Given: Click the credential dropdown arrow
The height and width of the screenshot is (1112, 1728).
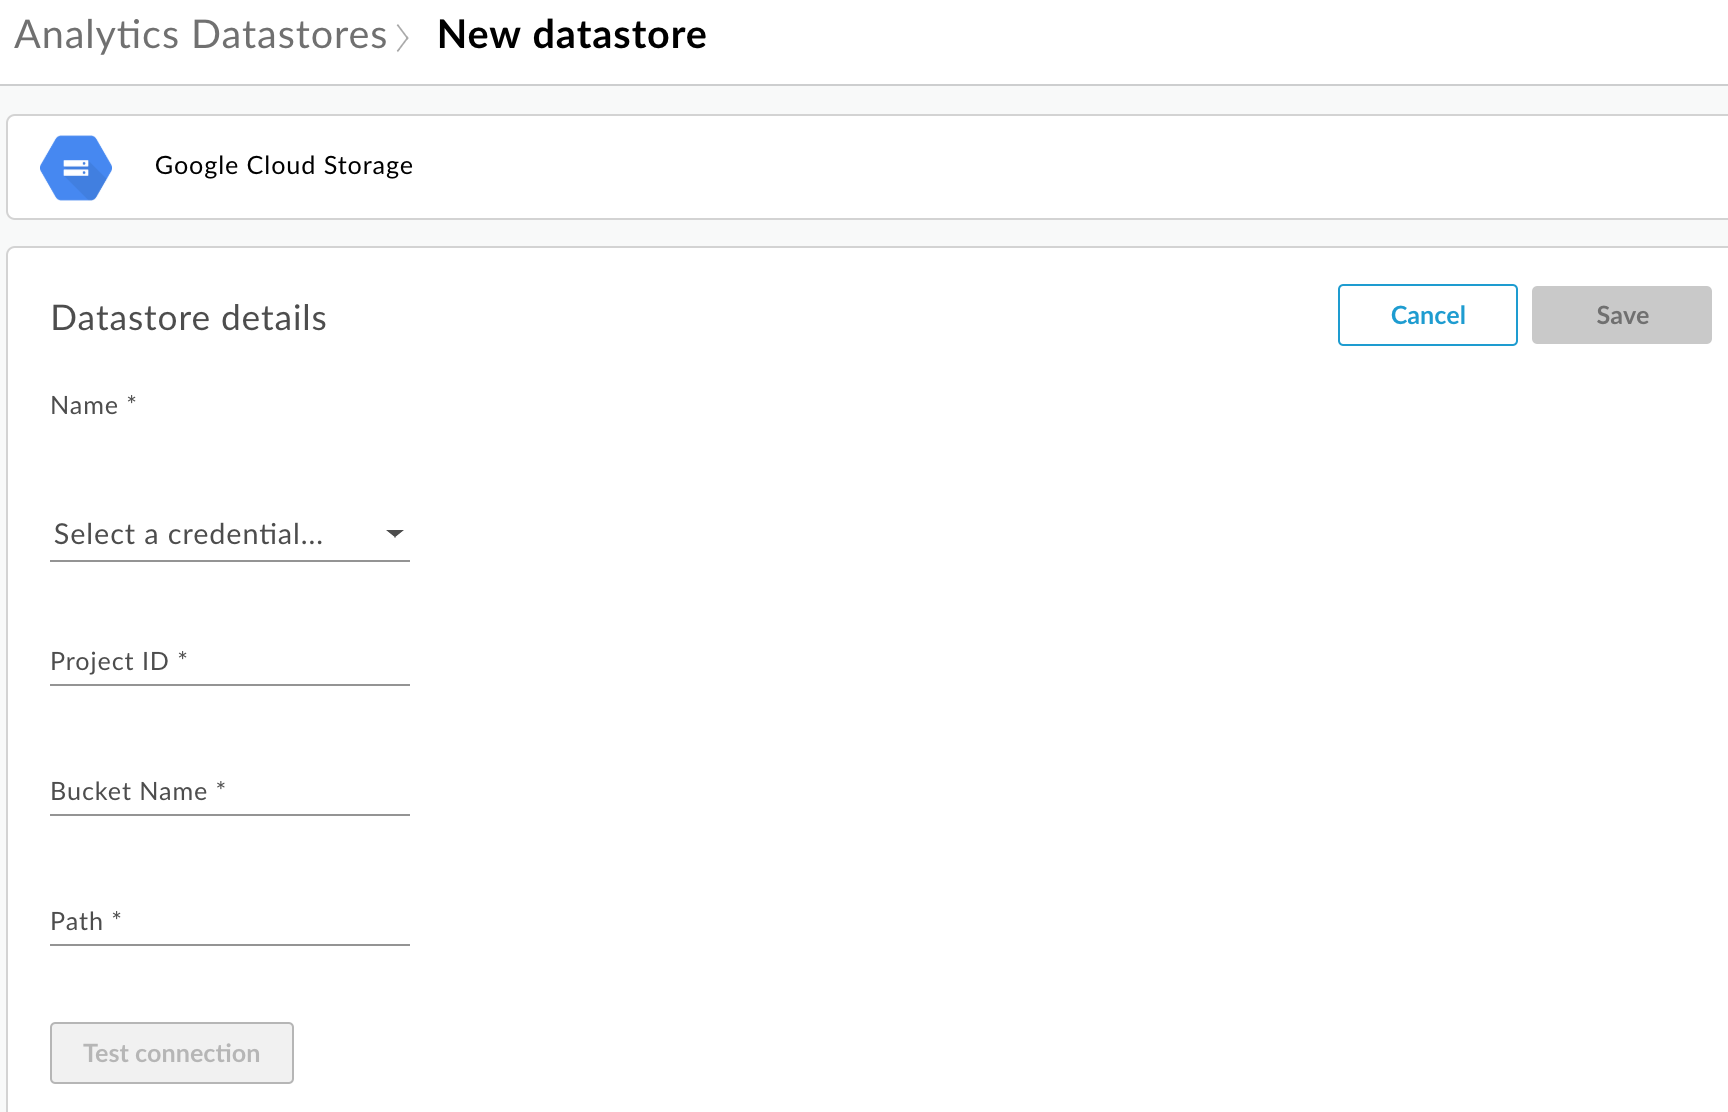Looking at the screenshot, I should (395, 534).
